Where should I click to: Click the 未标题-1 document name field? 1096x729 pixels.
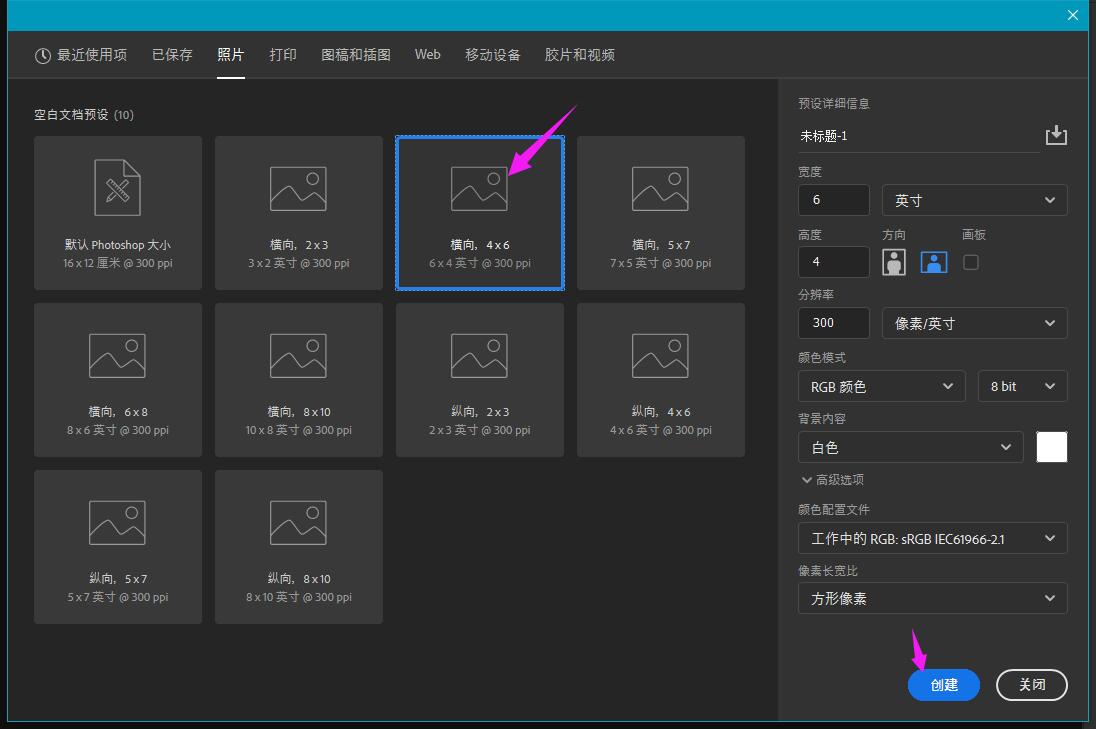[x=918, y=136]
